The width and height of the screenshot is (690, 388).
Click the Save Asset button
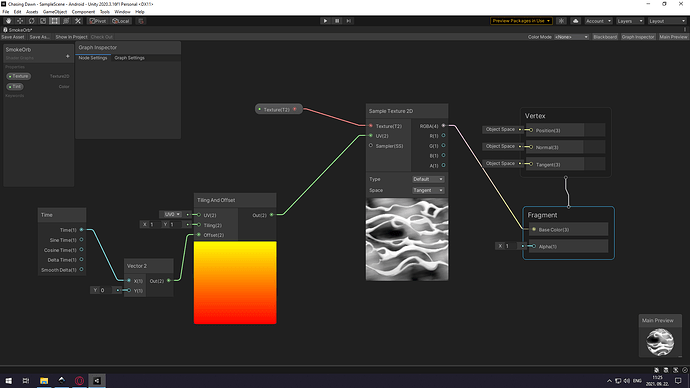13,37
